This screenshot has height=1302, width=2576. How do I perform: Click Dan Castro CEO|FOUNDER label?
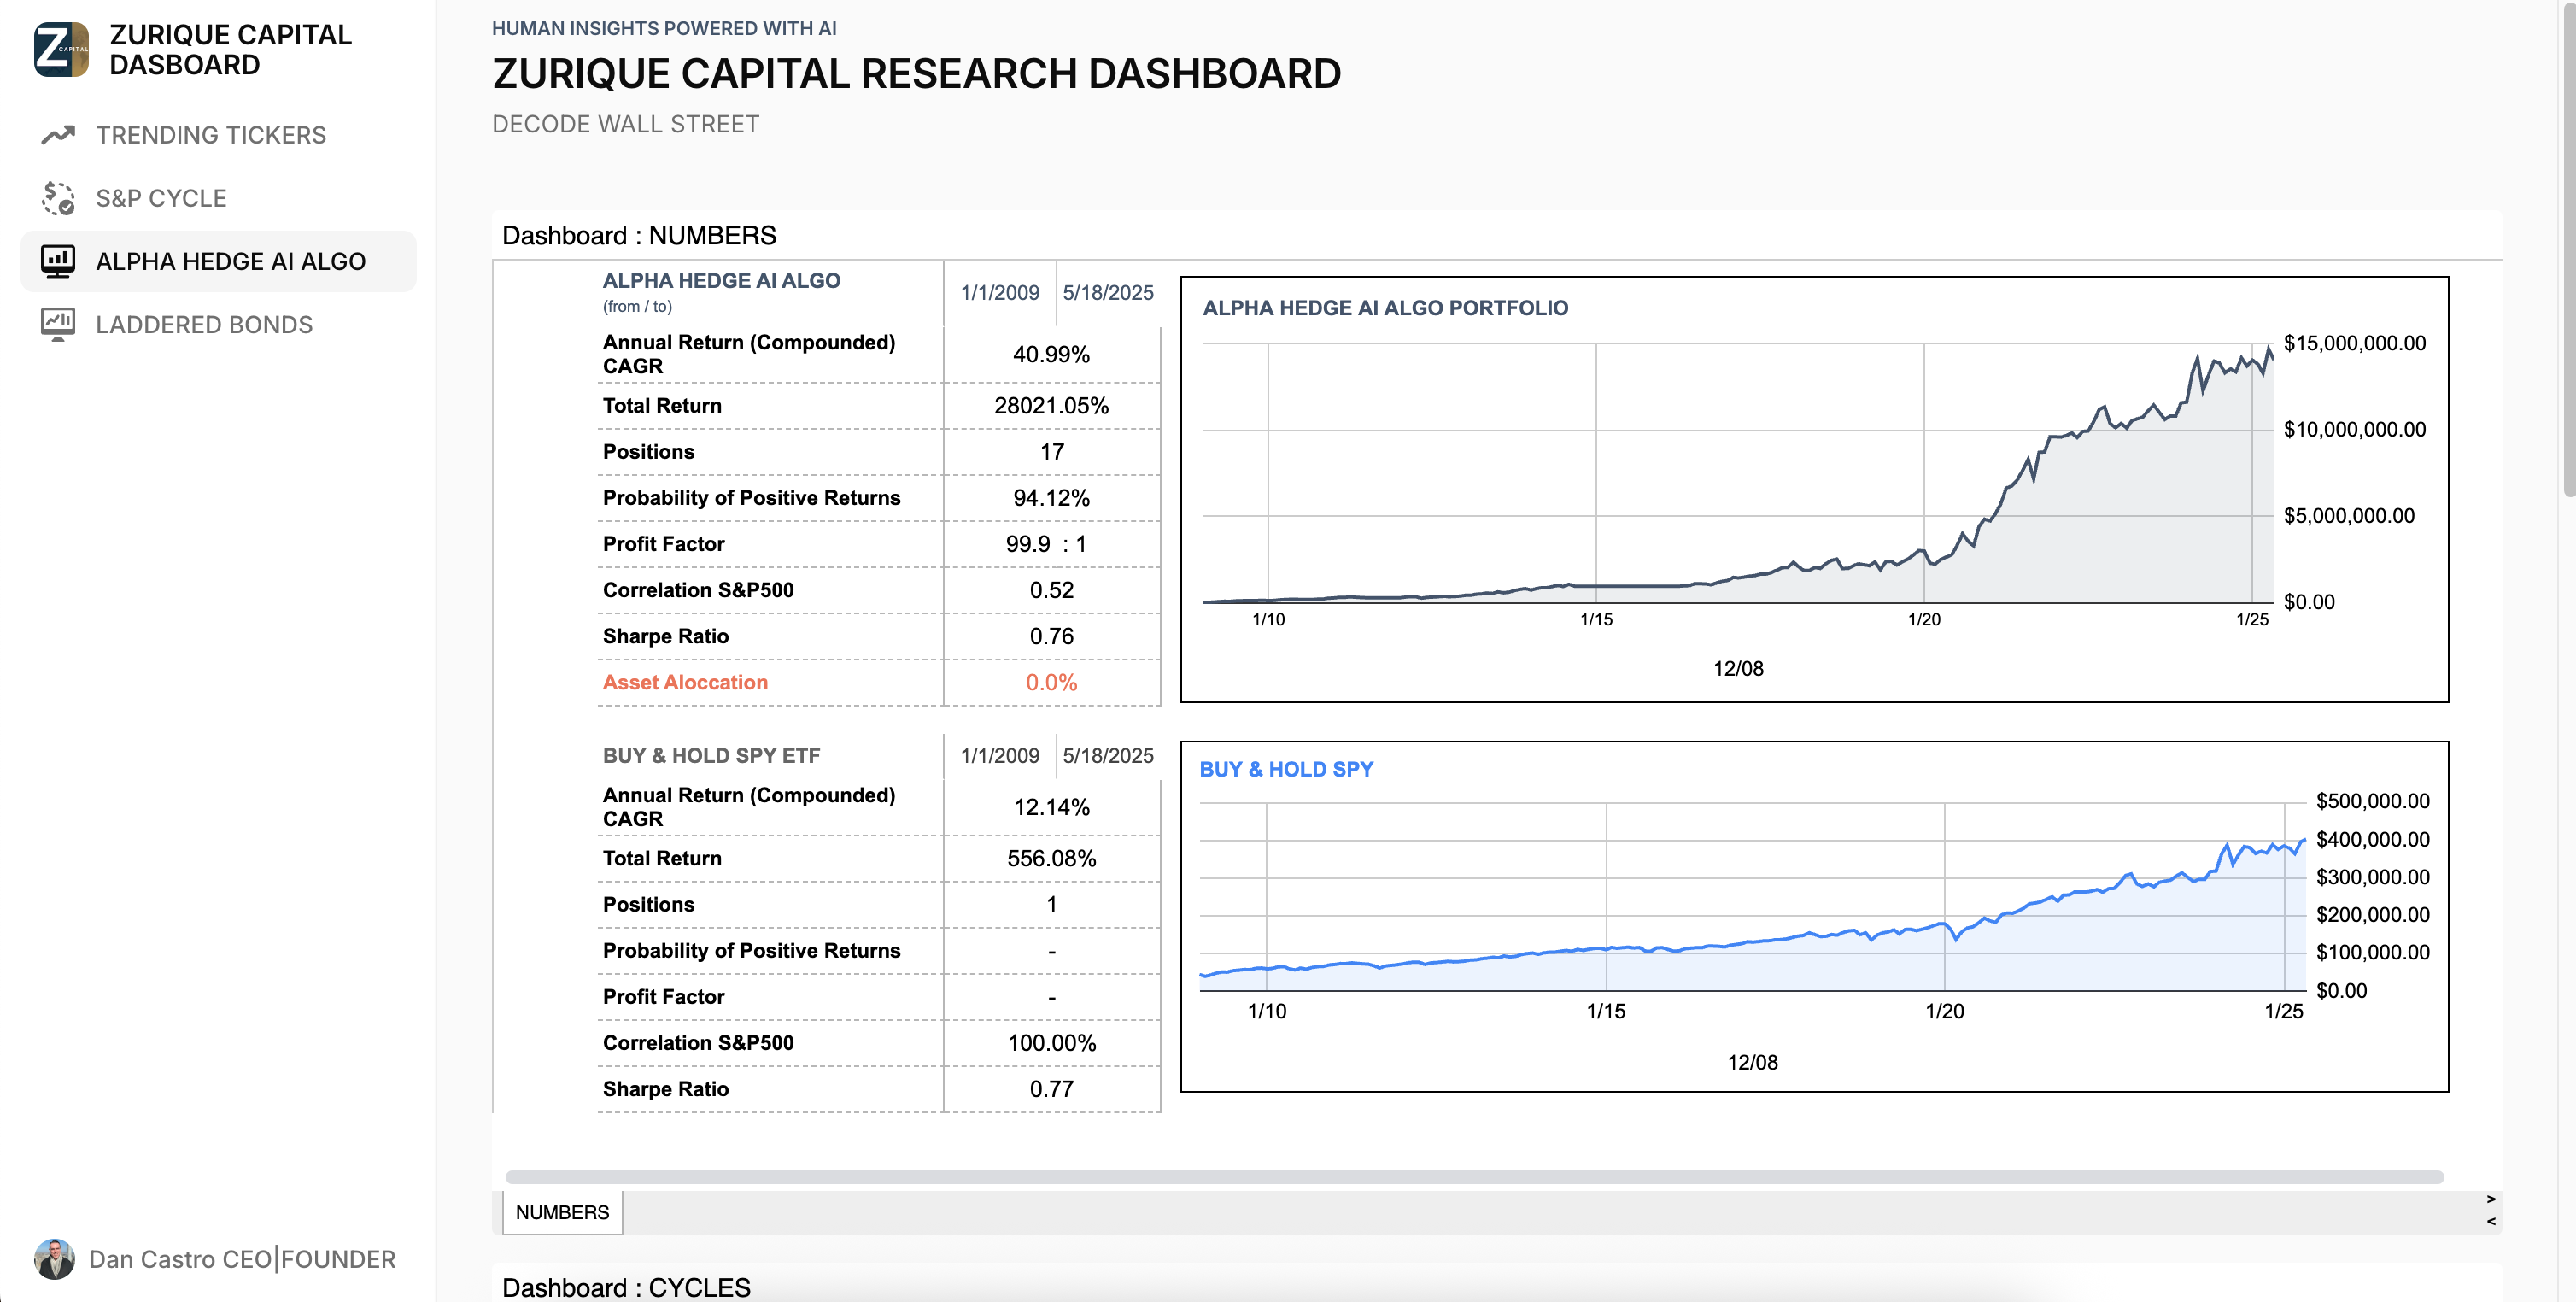click(x=242, y=1258)
